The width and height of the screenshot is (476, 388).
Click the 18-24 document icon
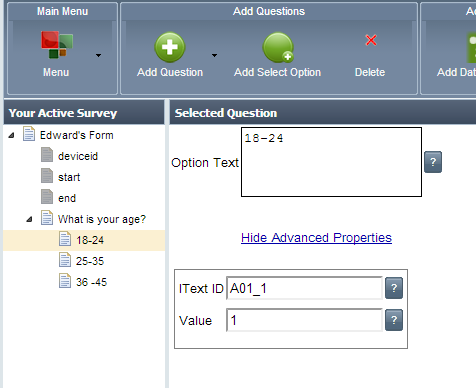coord(65,239)
